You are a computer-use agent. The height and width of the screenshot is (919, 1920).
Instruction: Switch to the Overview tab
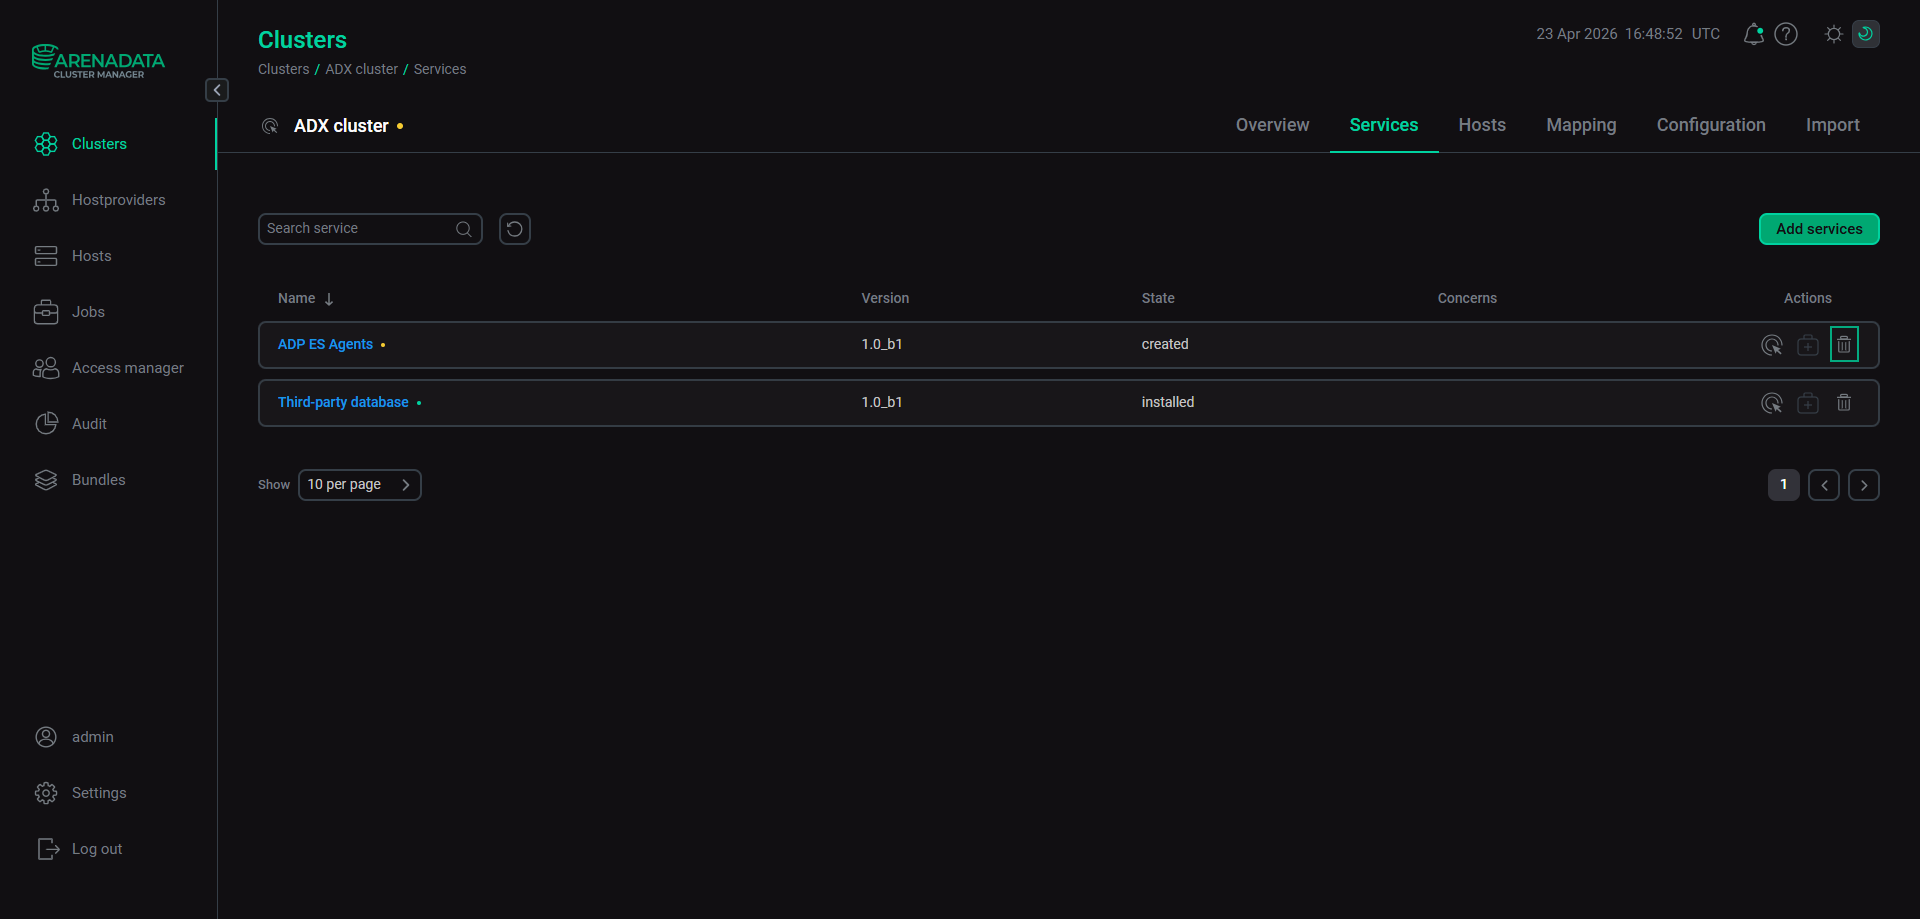(1272, 125)
